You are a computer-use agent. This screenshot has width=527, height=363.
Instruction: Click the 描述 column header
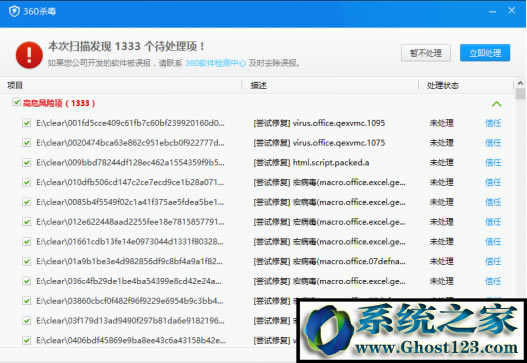[x=258, y=85]
